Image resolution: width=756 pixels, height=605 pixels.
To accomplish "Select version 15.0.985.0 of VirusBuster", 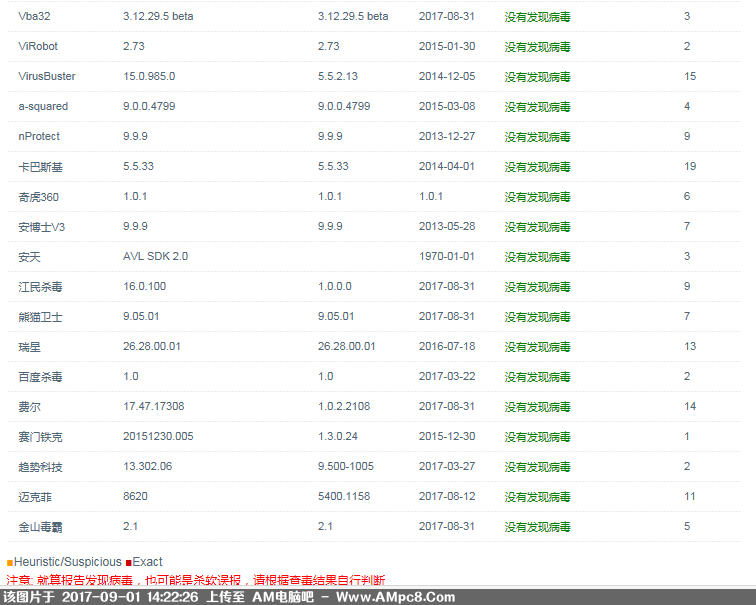I will (x=149, y=76).
